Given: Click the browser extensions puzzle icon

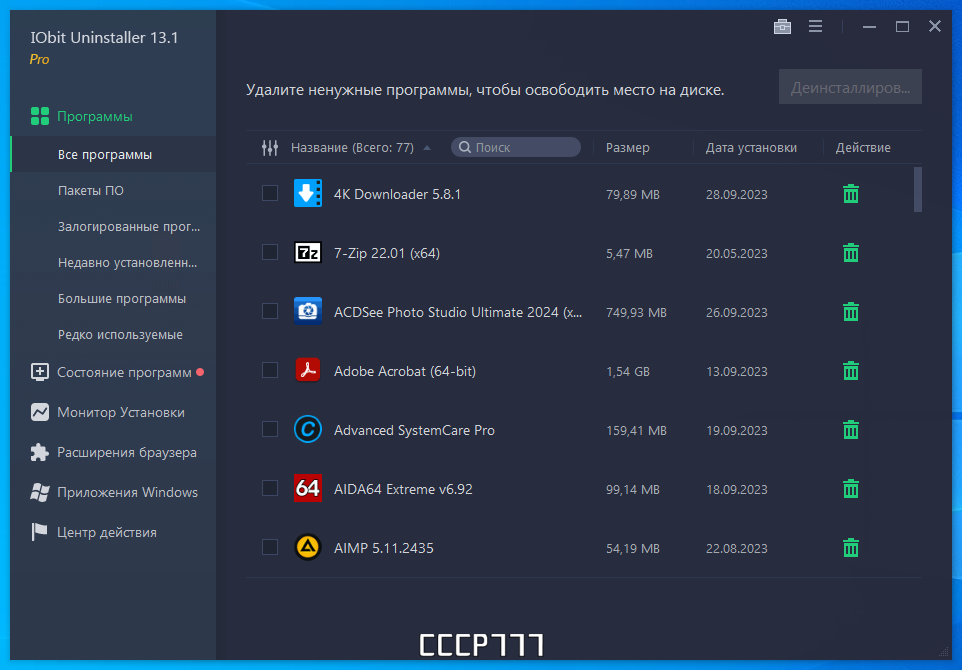Looking at the screenshot, I should coord(40,452).
